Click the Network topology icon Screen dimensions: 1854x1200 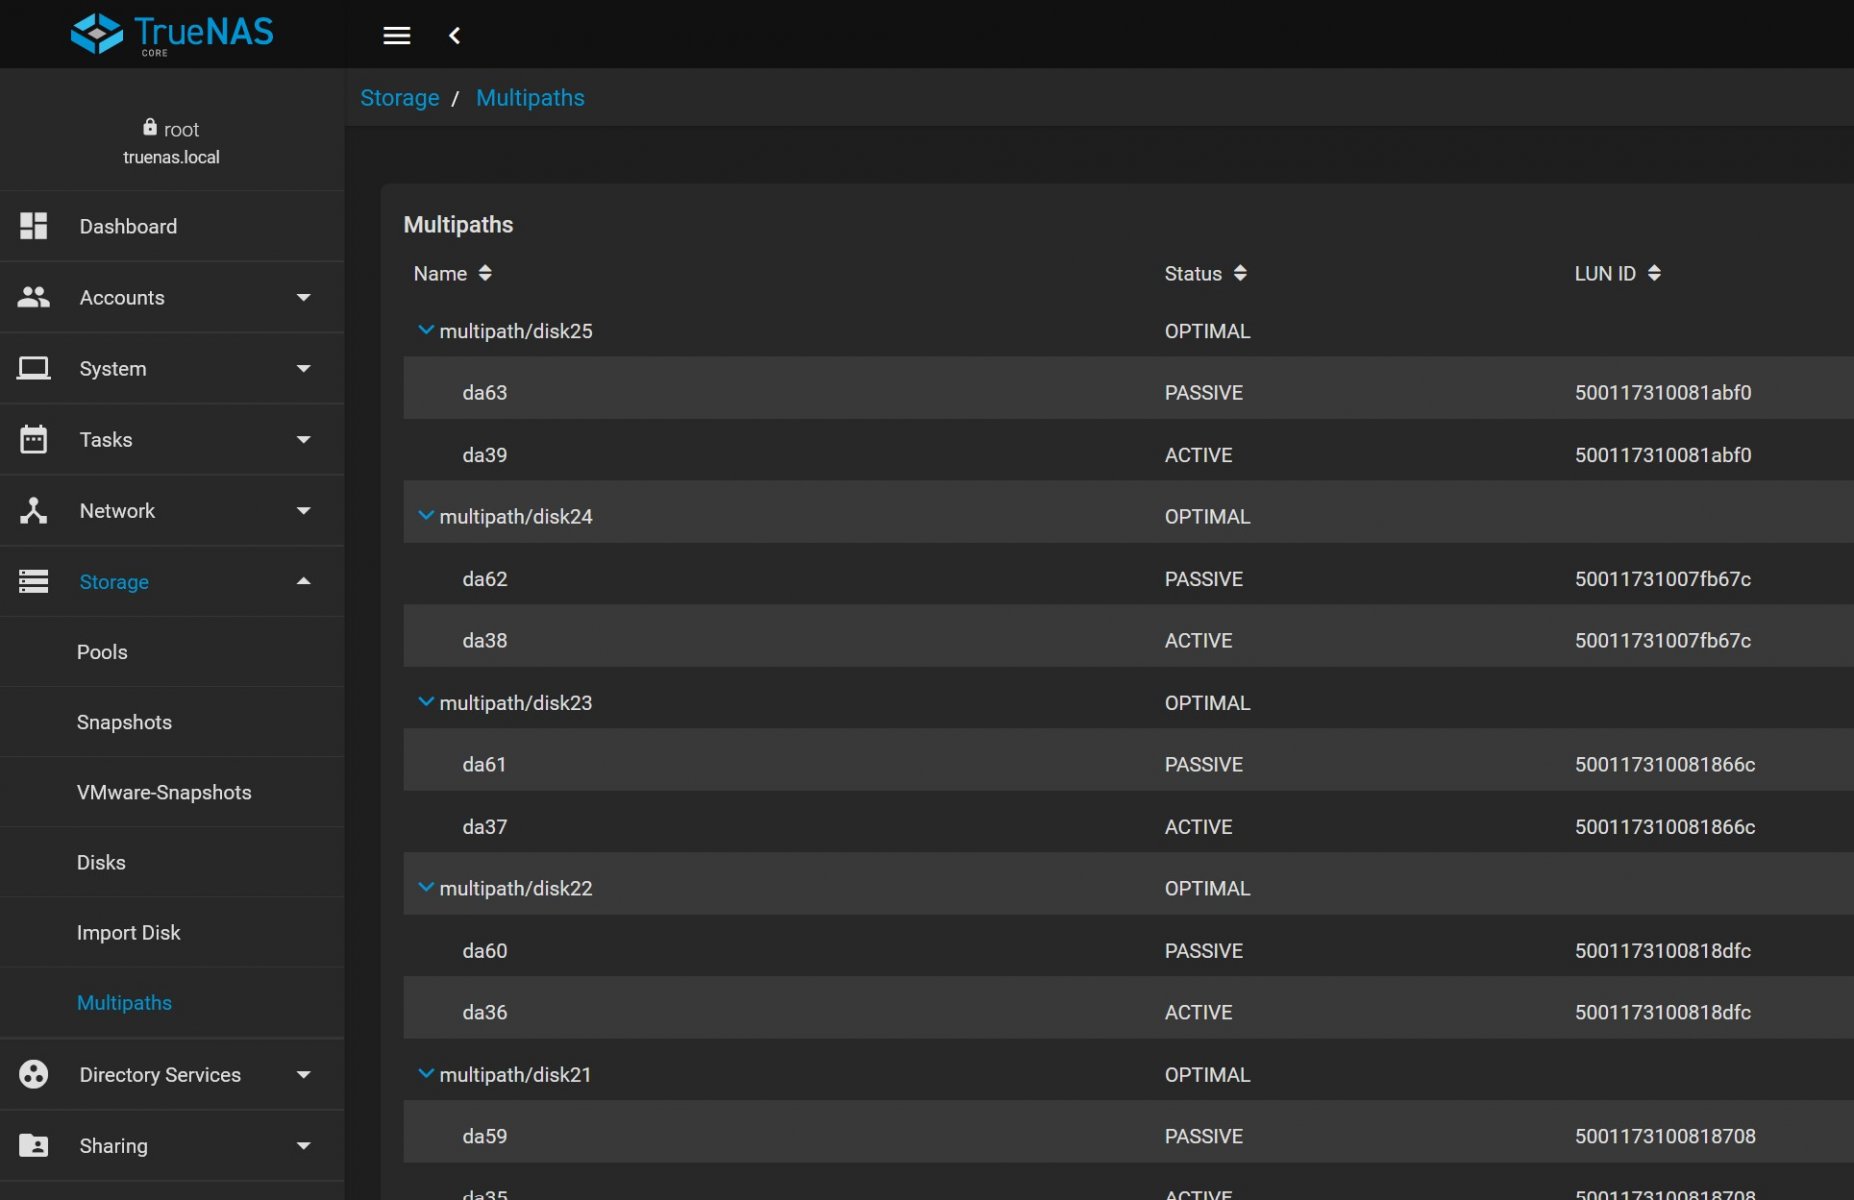click(x=33, y=510)
